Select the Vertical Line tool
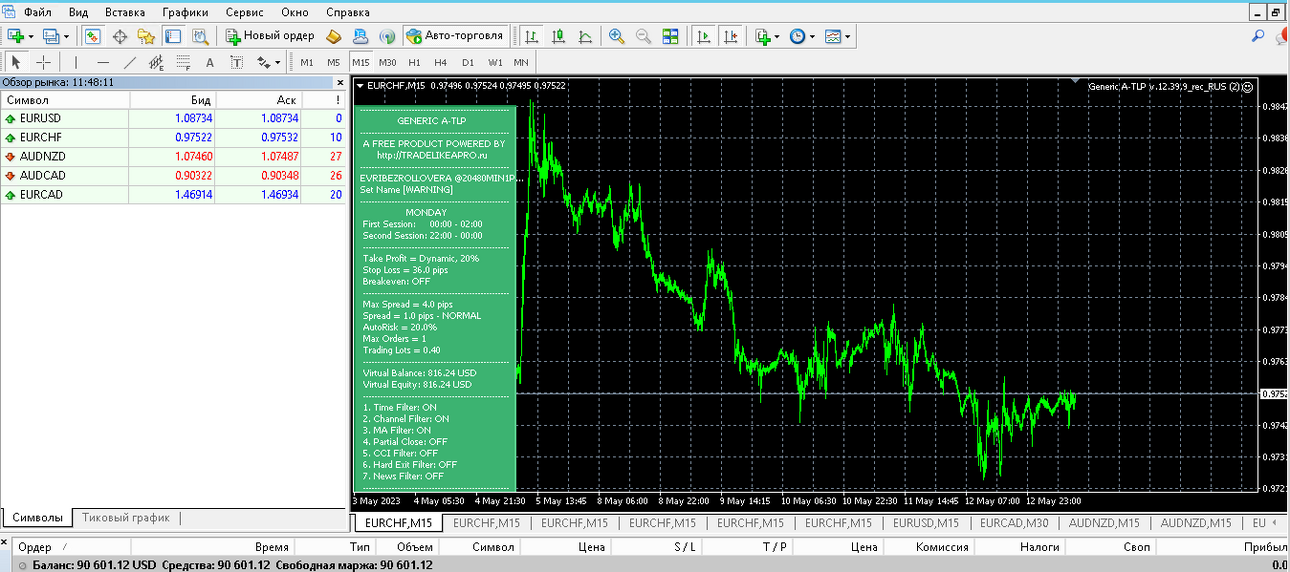1290x572 pixels. 76,62
